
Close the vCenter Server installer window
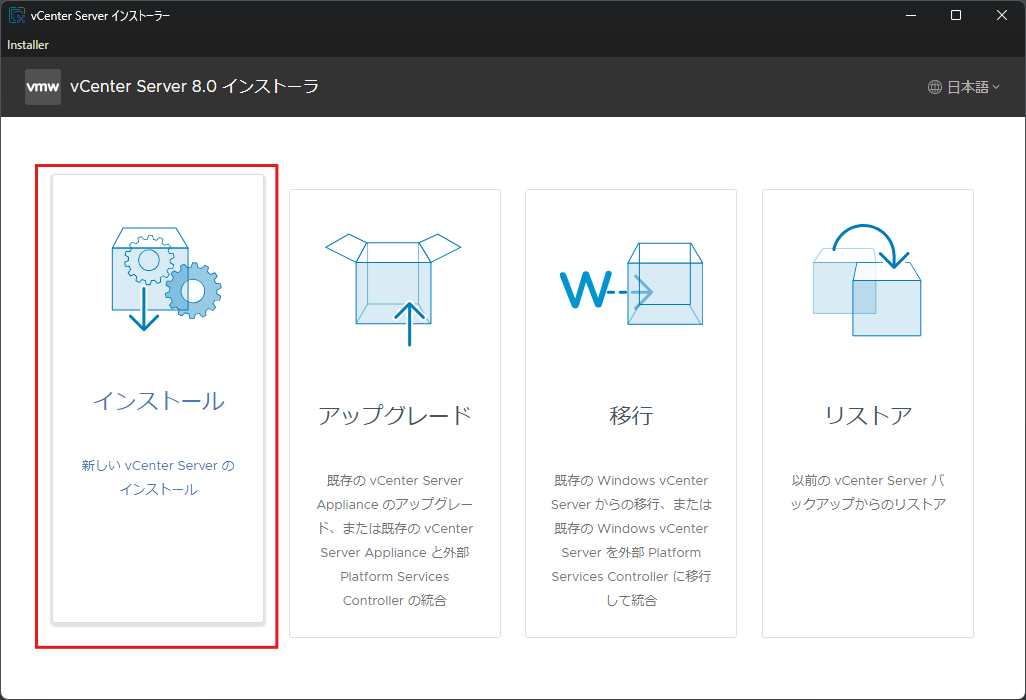tap(1002, 15)
